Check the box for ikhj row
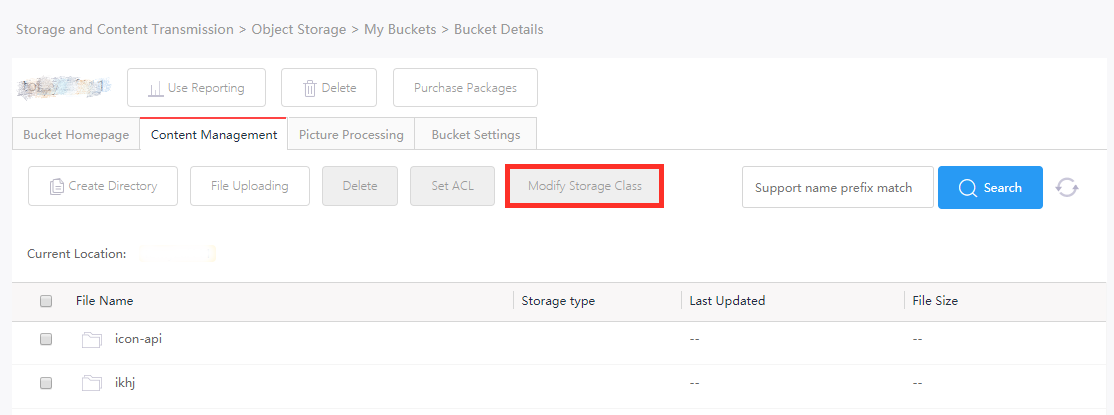 click(46, 384)
